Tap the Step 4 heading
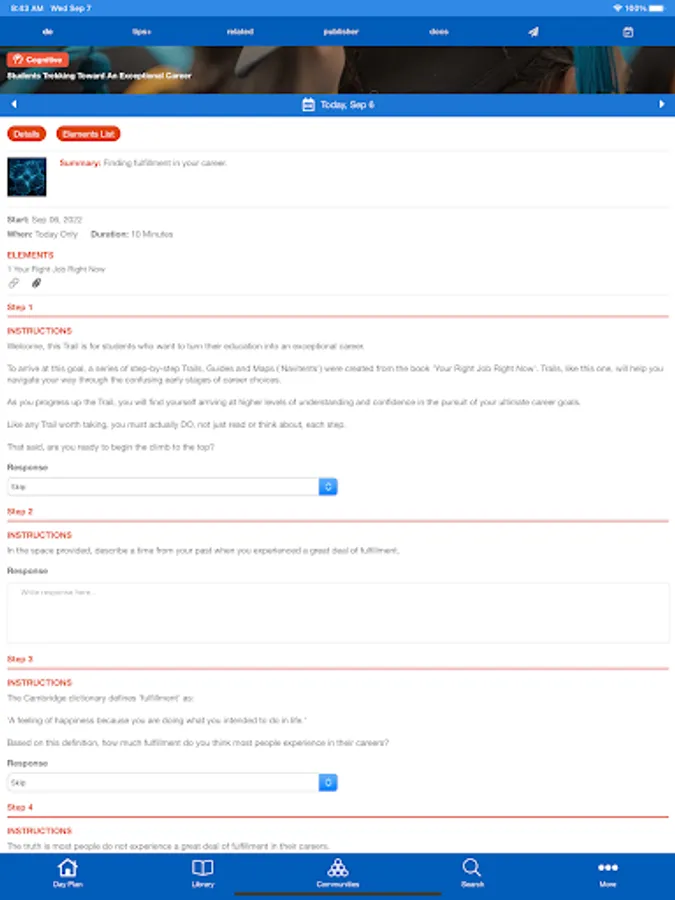The image size is (675, 900). click(x=20, y=807)
